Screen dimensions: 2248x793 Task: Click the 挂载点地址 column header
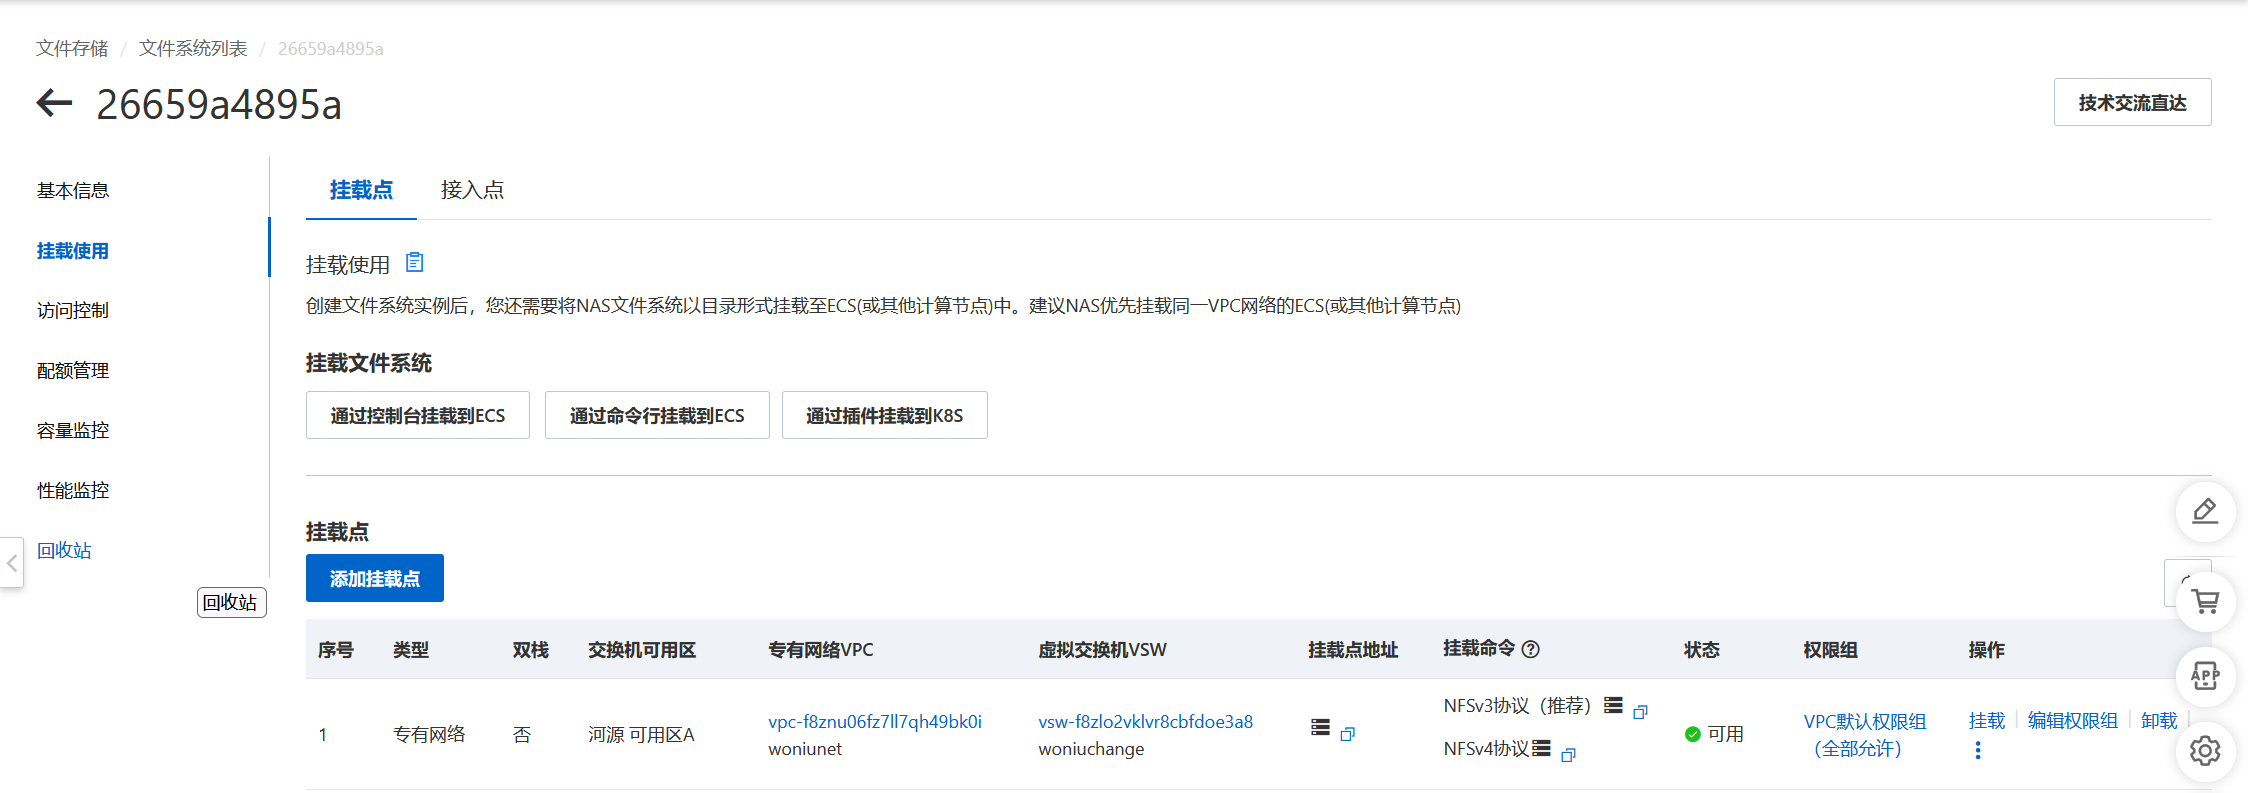tap(1353, 650)
